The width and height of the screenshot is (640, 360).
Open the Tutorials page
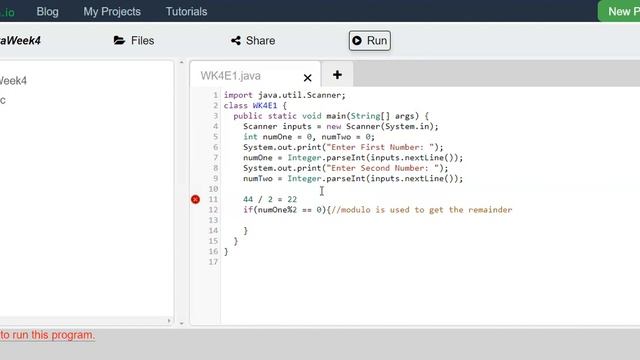tap(186, 11)
